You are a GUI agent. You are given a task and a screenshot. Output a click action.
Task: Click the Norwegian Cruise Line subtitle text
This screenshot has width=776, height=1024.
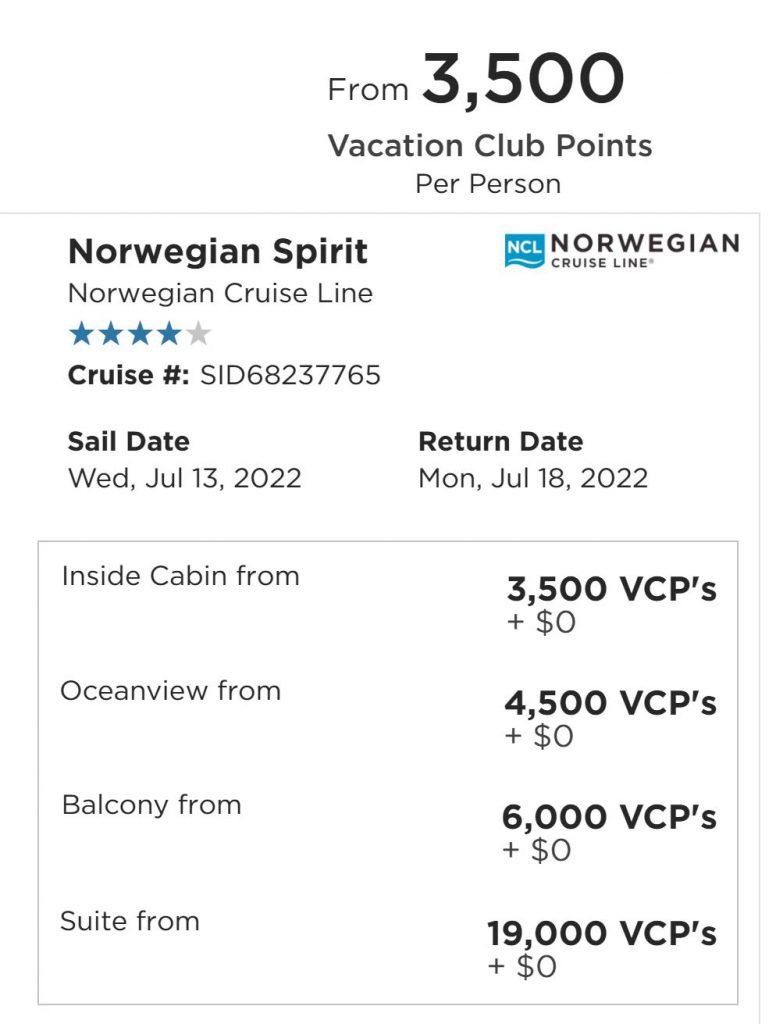pos(221,293)
